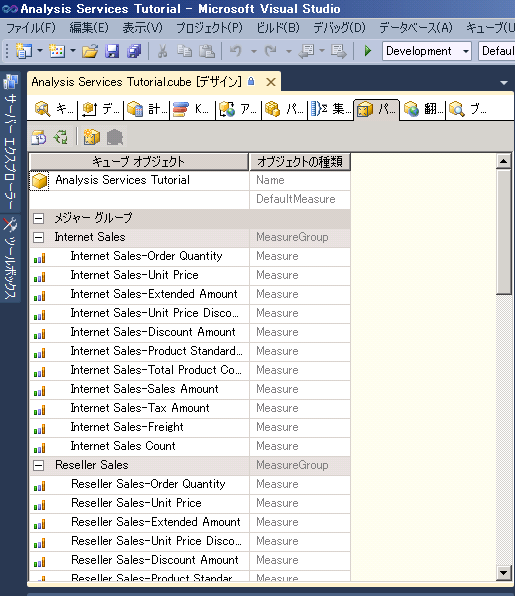Open the ファイル(F) menu
Screen dimensions: 515x596
31,28
